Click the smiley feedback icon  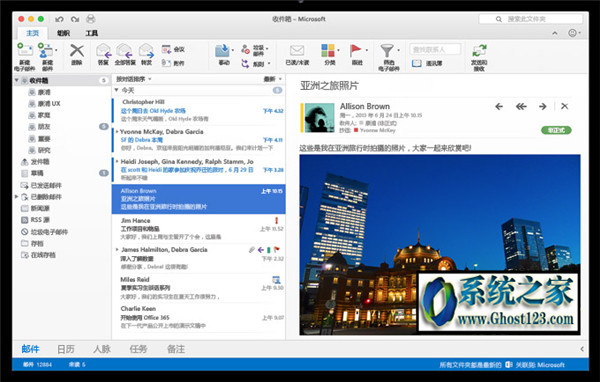(x=572, y=33)
